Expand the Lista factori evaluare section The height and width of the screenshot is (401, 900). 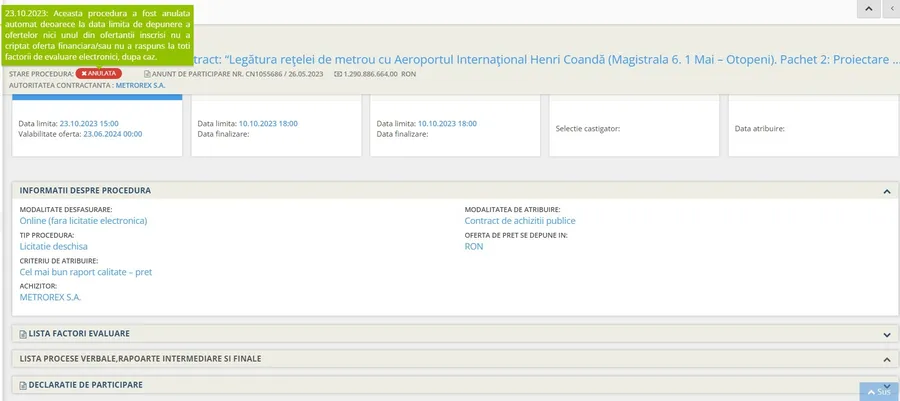[886, 334]
